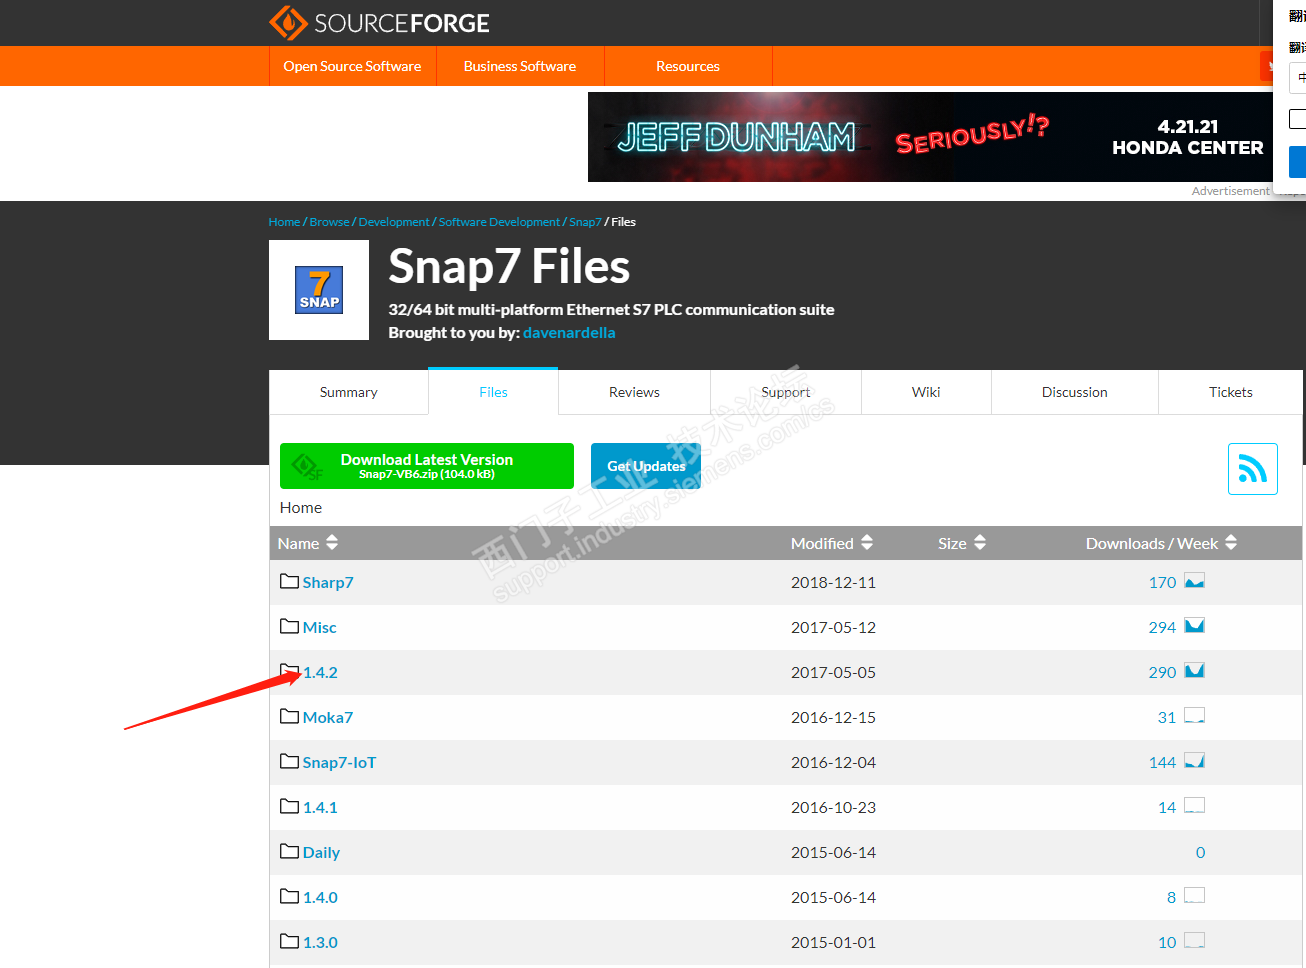Click the folder icon beside Daily

click(x=290, y=851)
